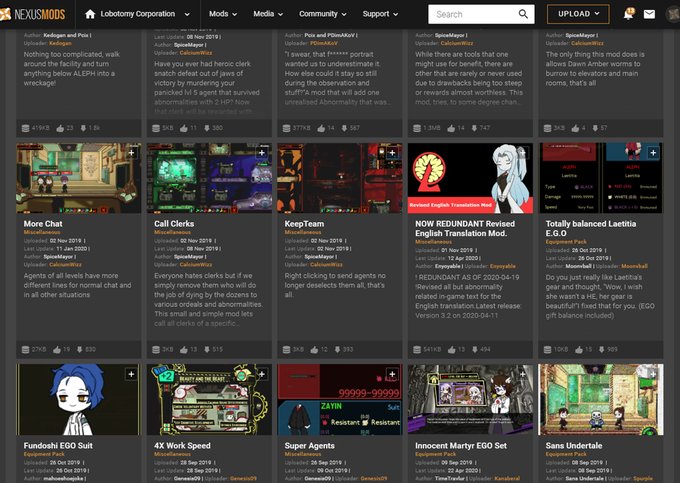Viewport: 680px width, 483px height.
Task: Open the UPLOAD dropdown button
Action: tap(578, 14)
